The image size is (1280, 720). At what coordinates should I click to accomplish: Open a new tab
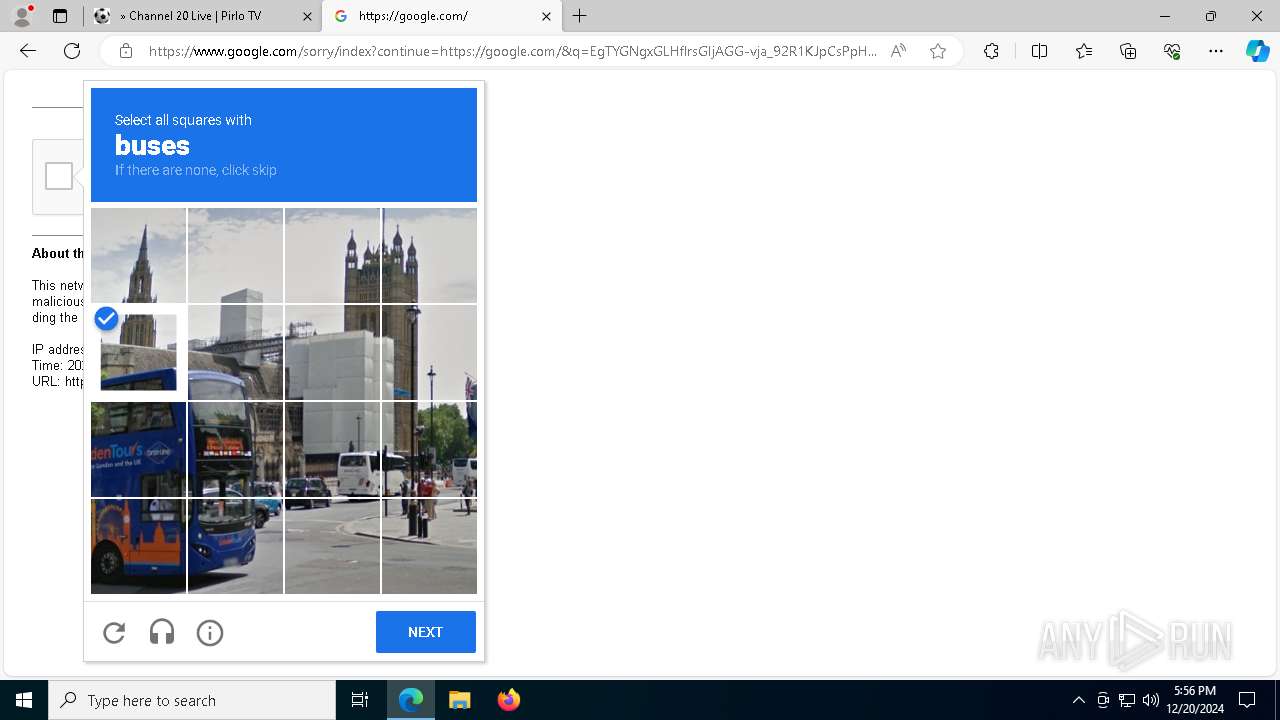(x=580, y=16)
